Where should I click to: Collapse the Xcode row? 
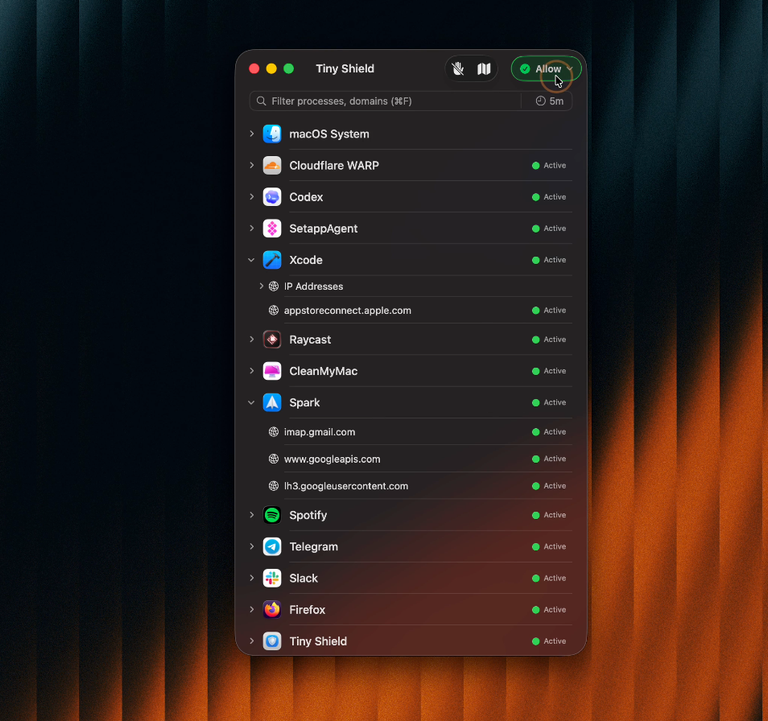pos(252,260)
